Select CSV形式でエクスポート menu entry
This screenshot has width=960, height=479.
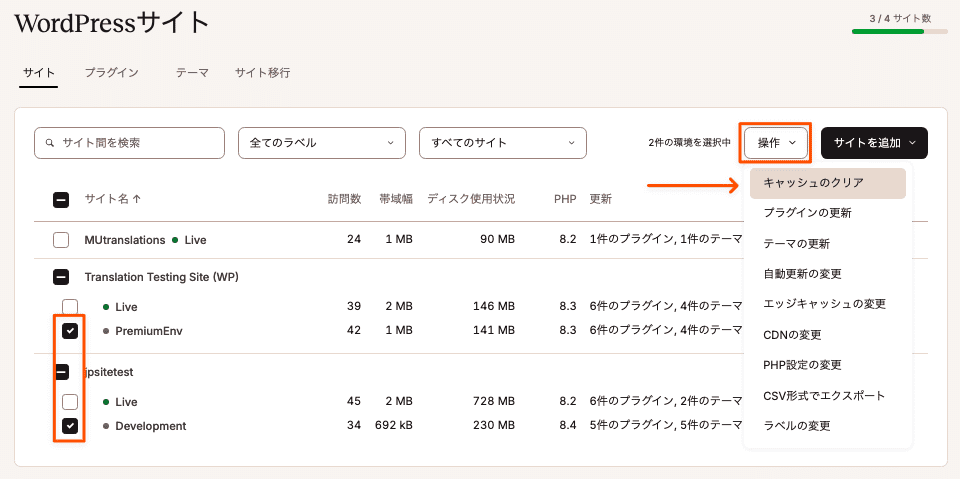pos(823,395)
